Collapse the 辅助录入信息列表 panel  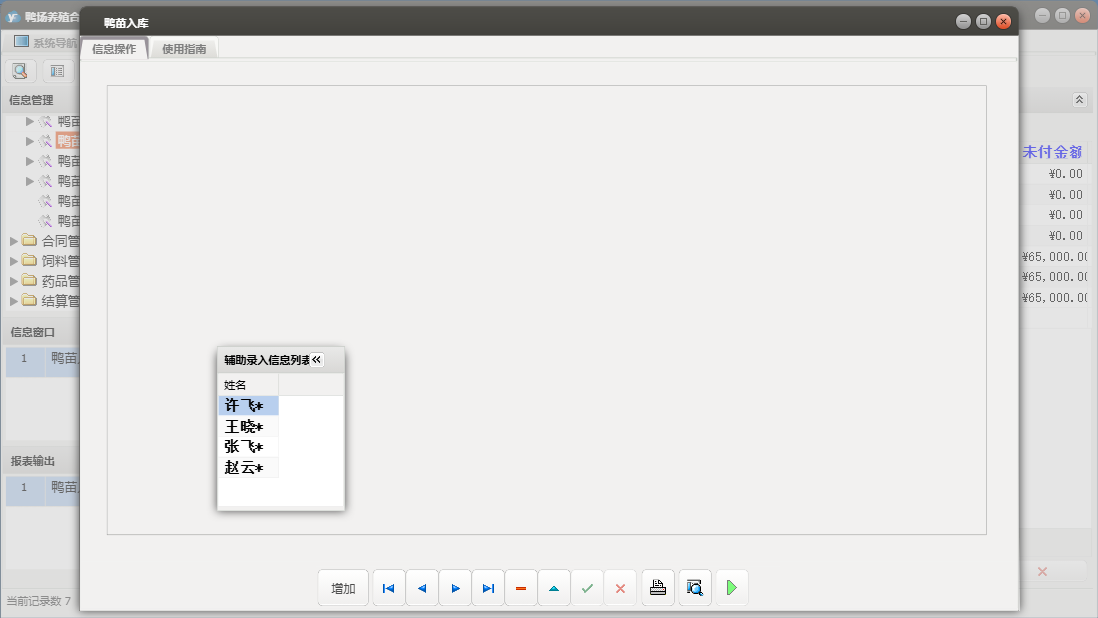tap(317, 360)
